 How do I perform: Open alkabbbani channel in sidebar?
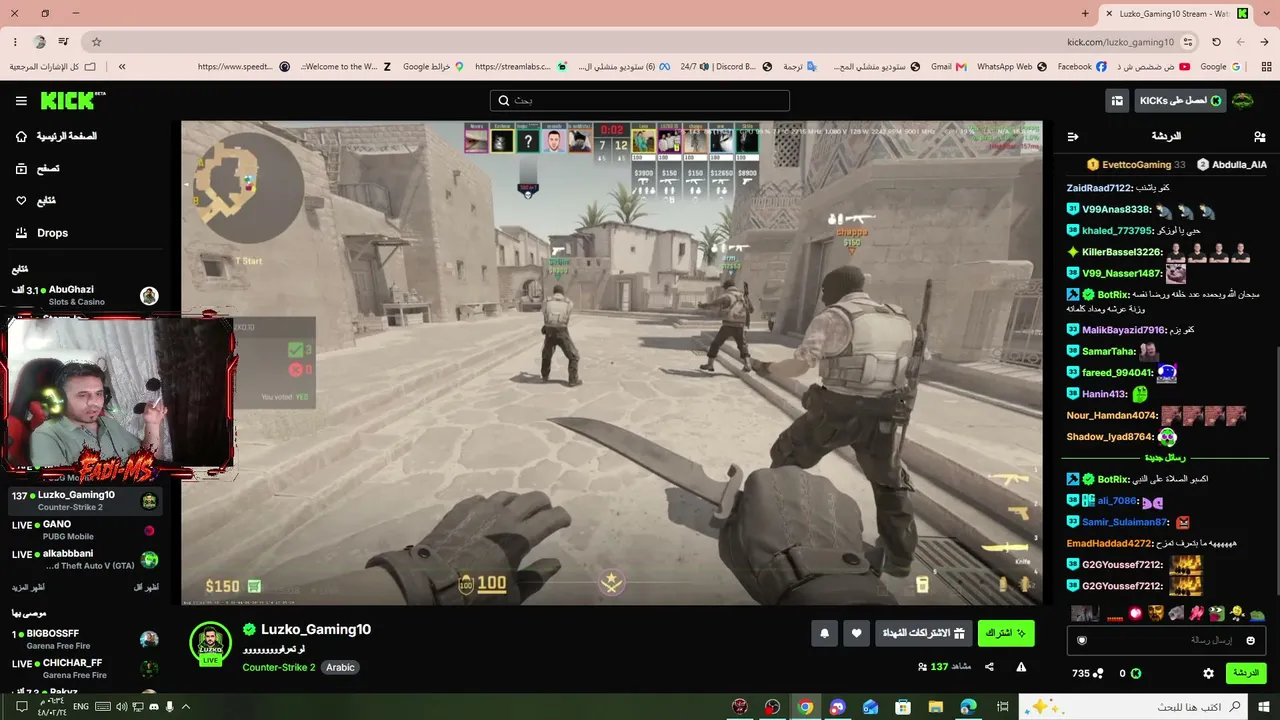[x=85, y=559]
